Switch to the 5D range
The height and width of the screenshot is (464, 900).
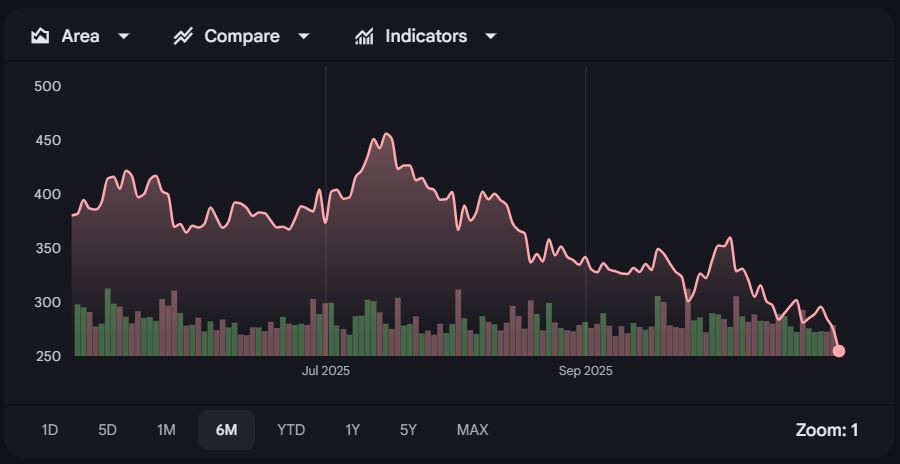(108, 430)
